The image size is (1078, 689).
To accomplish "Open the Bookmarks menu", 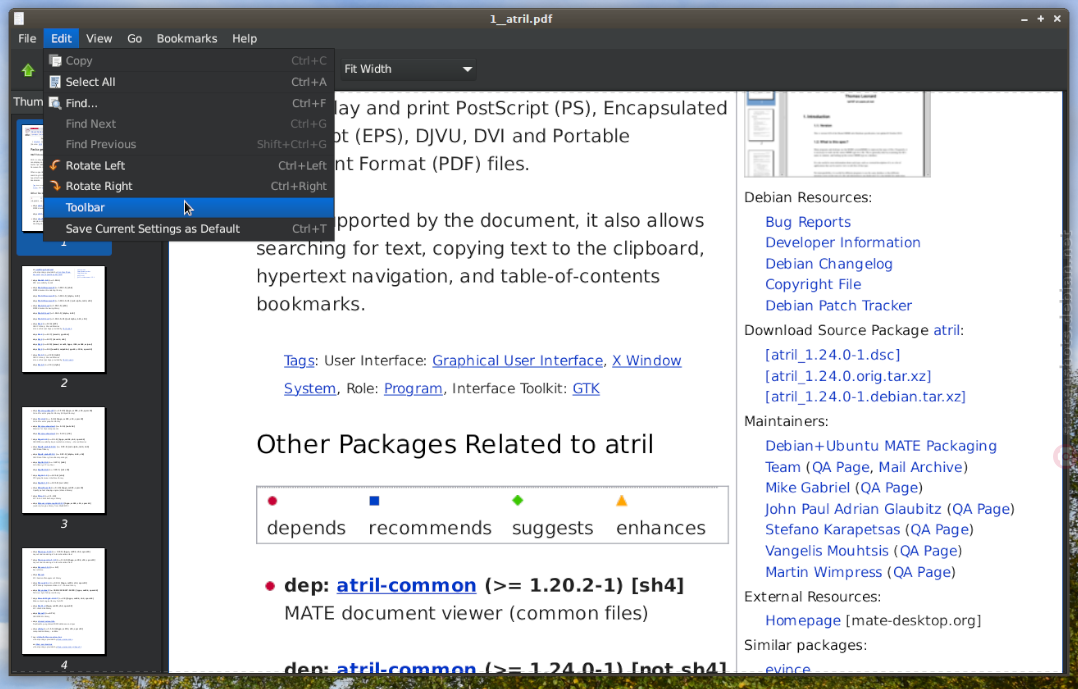I will click(187, 39).
